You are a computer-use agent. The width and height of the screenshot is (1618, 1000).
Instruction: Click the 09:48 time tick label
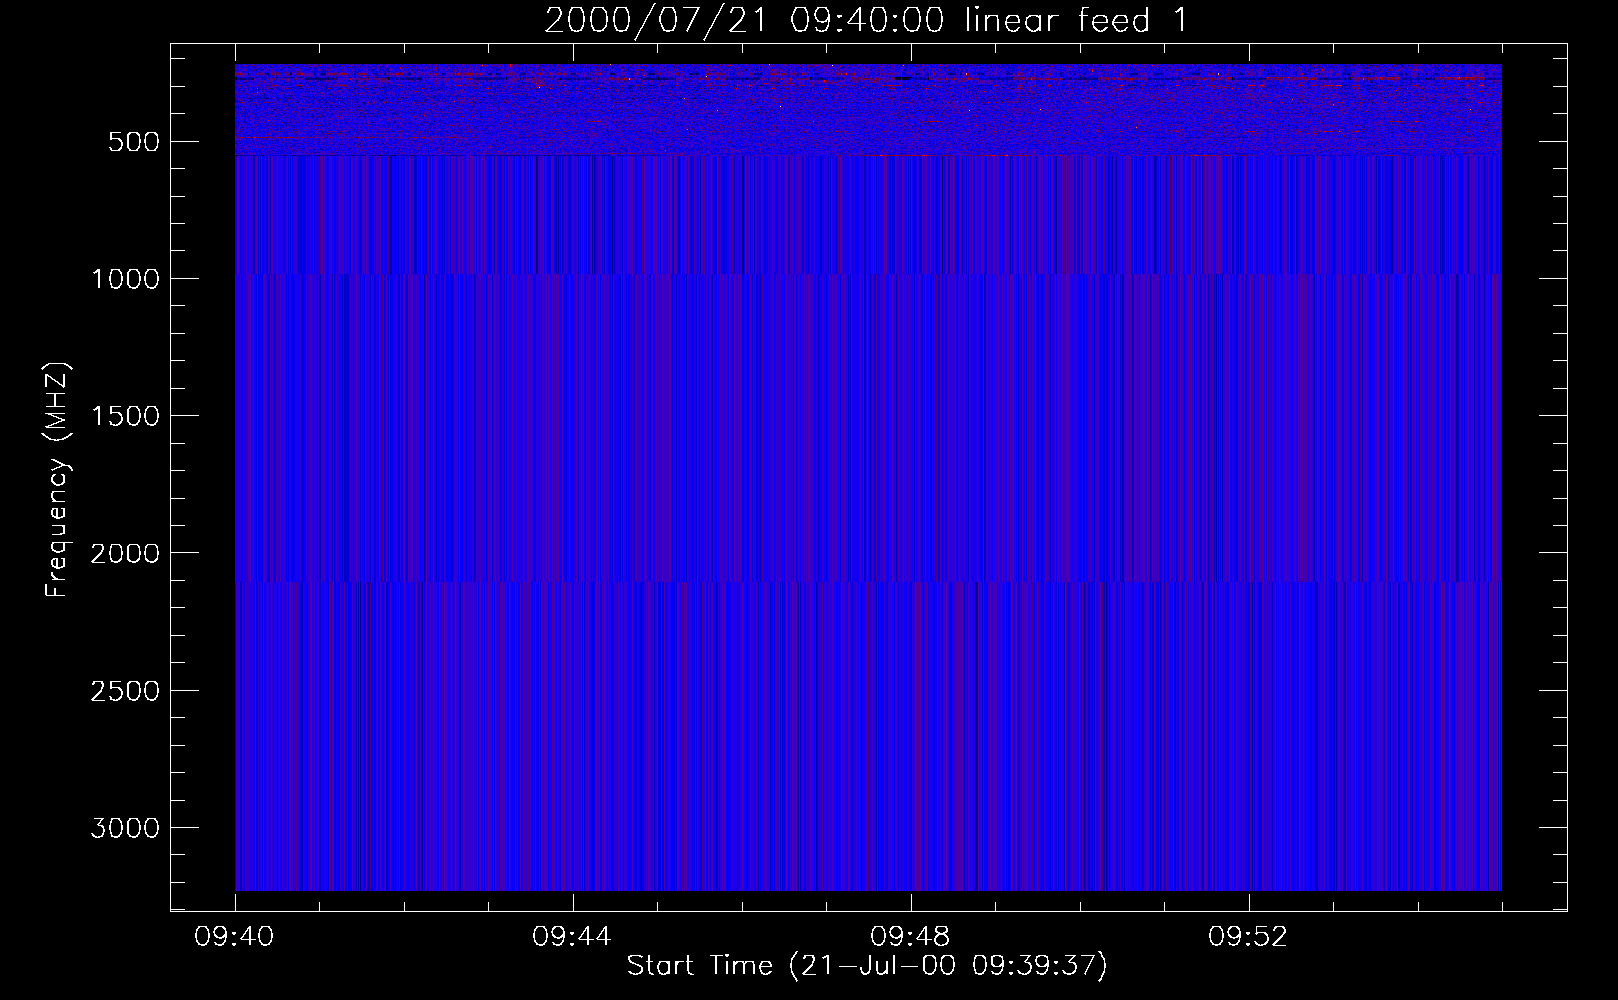[911, 937]
